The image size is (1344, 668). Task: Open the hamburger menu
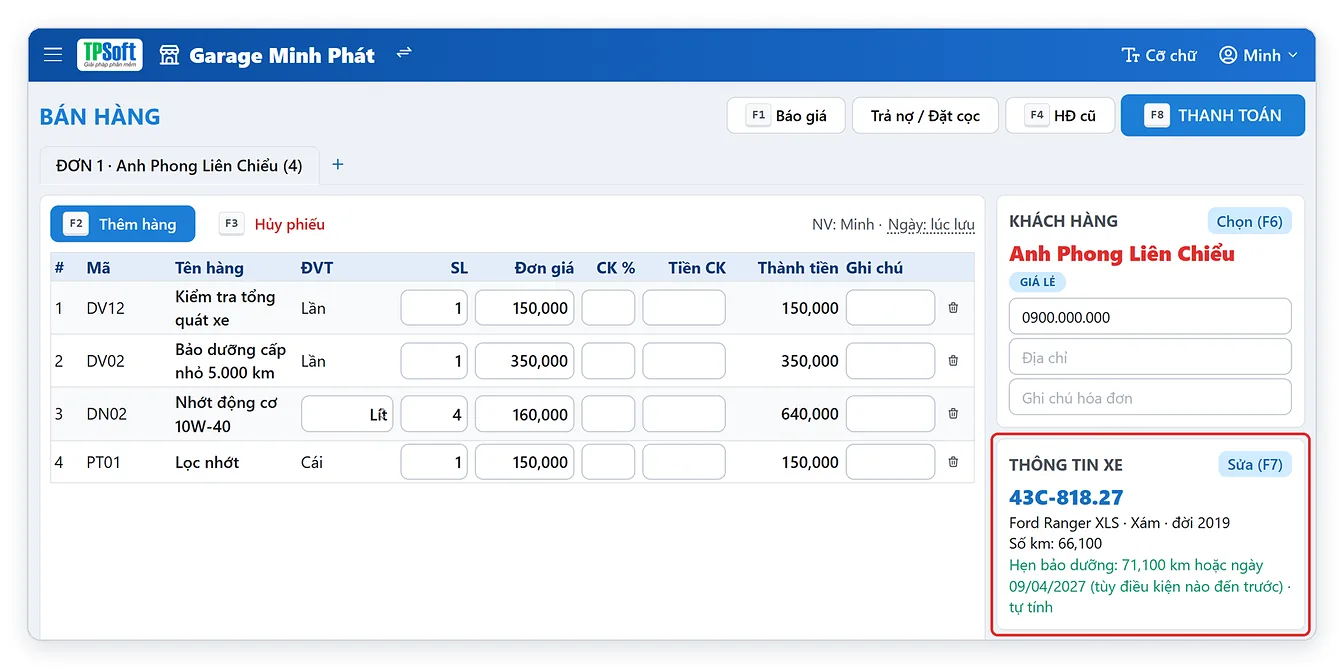(53, 55)
